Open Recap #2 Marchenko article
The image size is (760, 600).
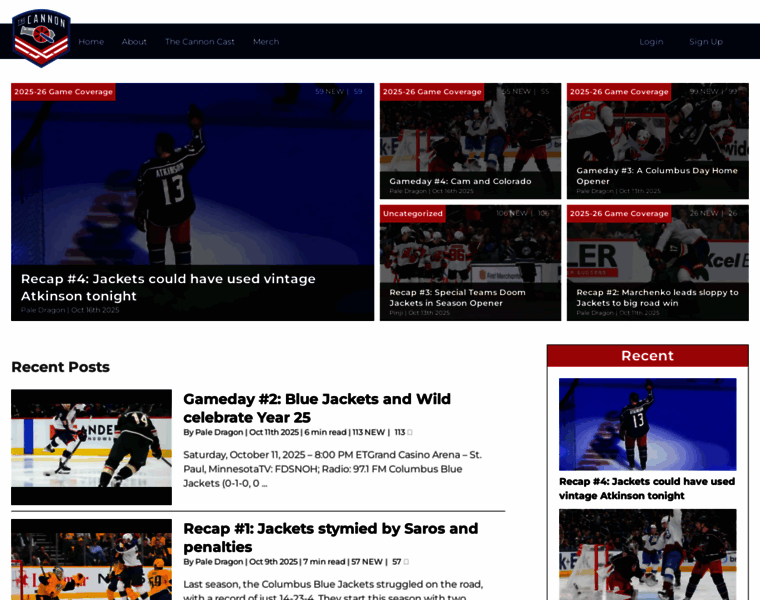coord(657,297)
